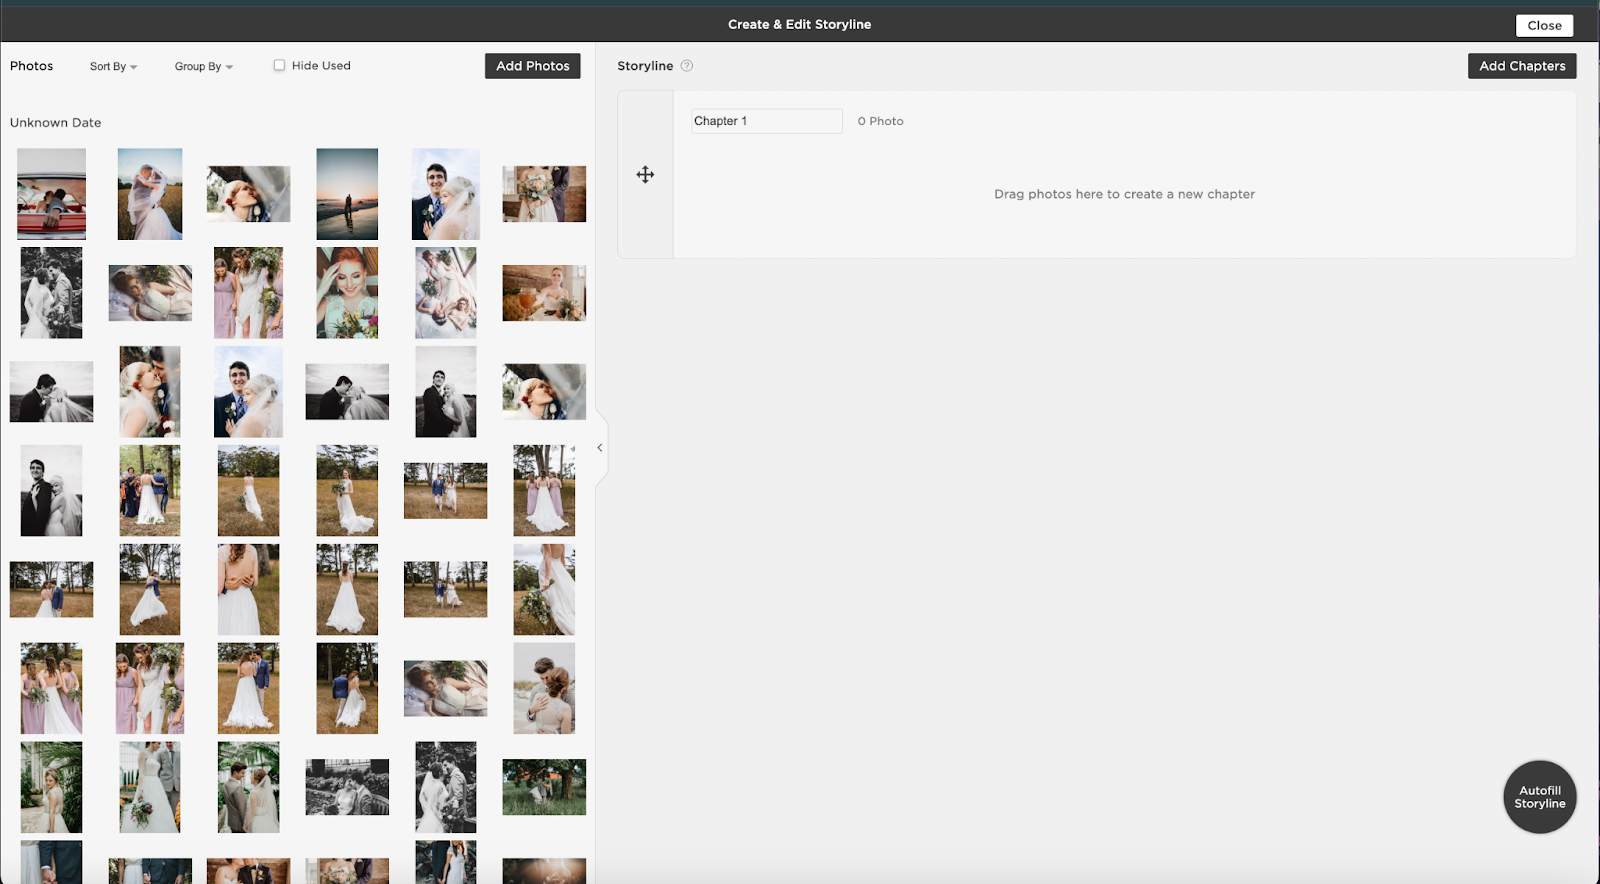The image size is (1600, 884).
Task: Click the Storyline help question-mark icon
Action: pyautogui.click(x=686, y=66)
